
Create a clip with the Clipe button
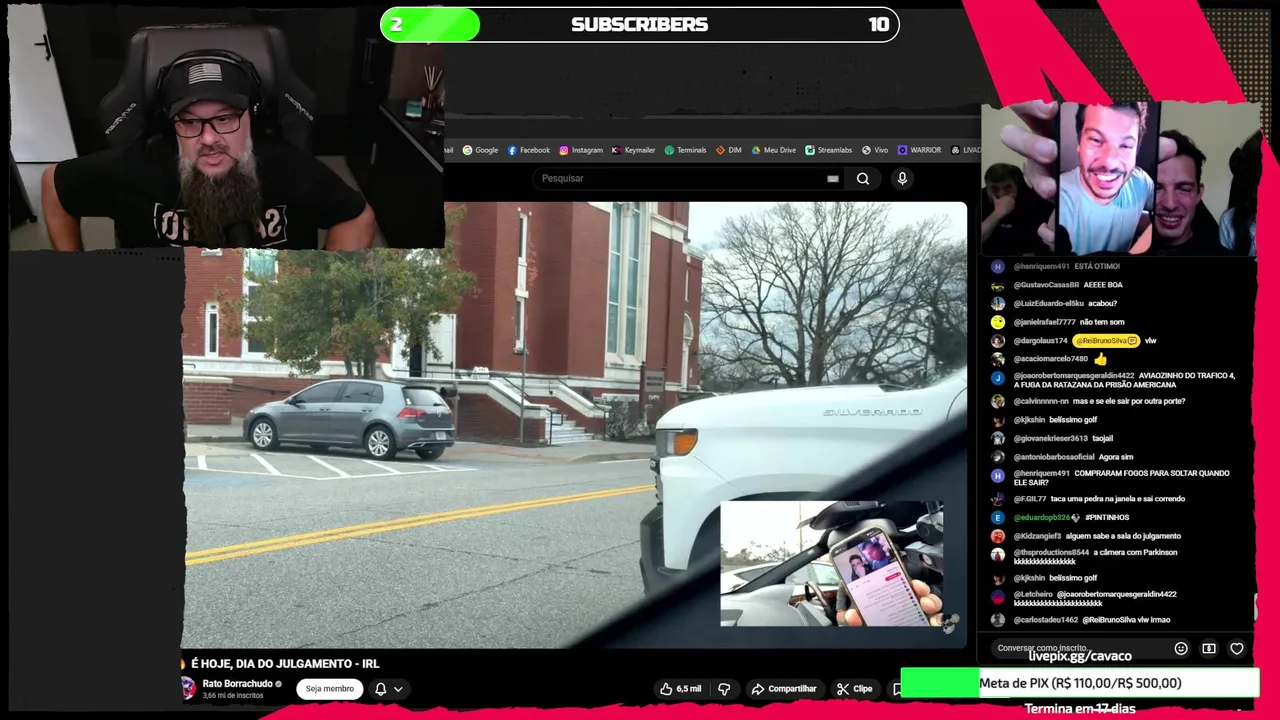point(855,689)
